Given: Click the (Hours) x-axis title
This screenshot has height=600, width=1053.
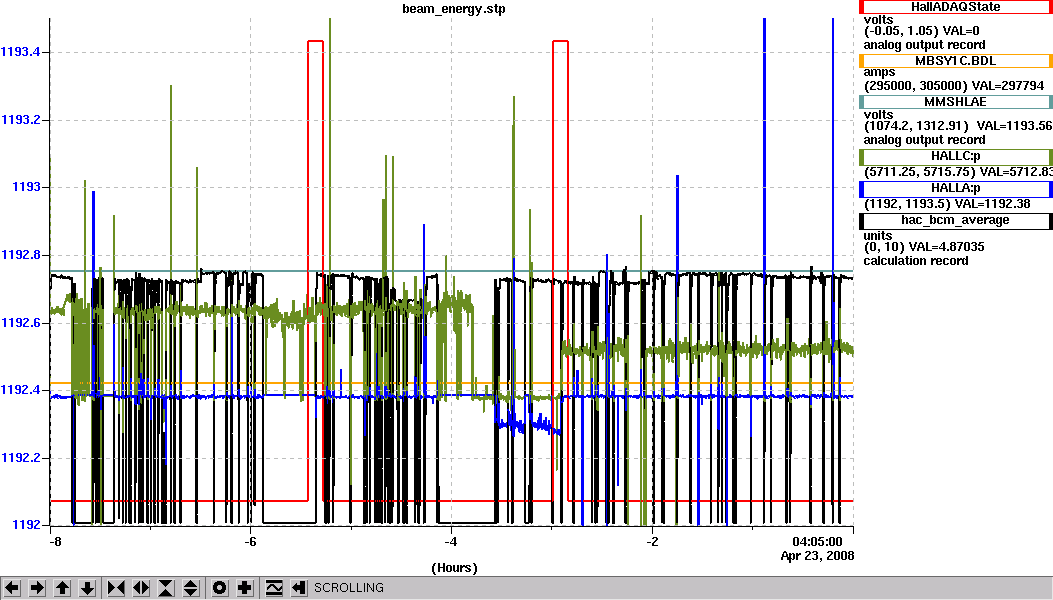Looking at the screenshot, I should [x=454, y=568].
